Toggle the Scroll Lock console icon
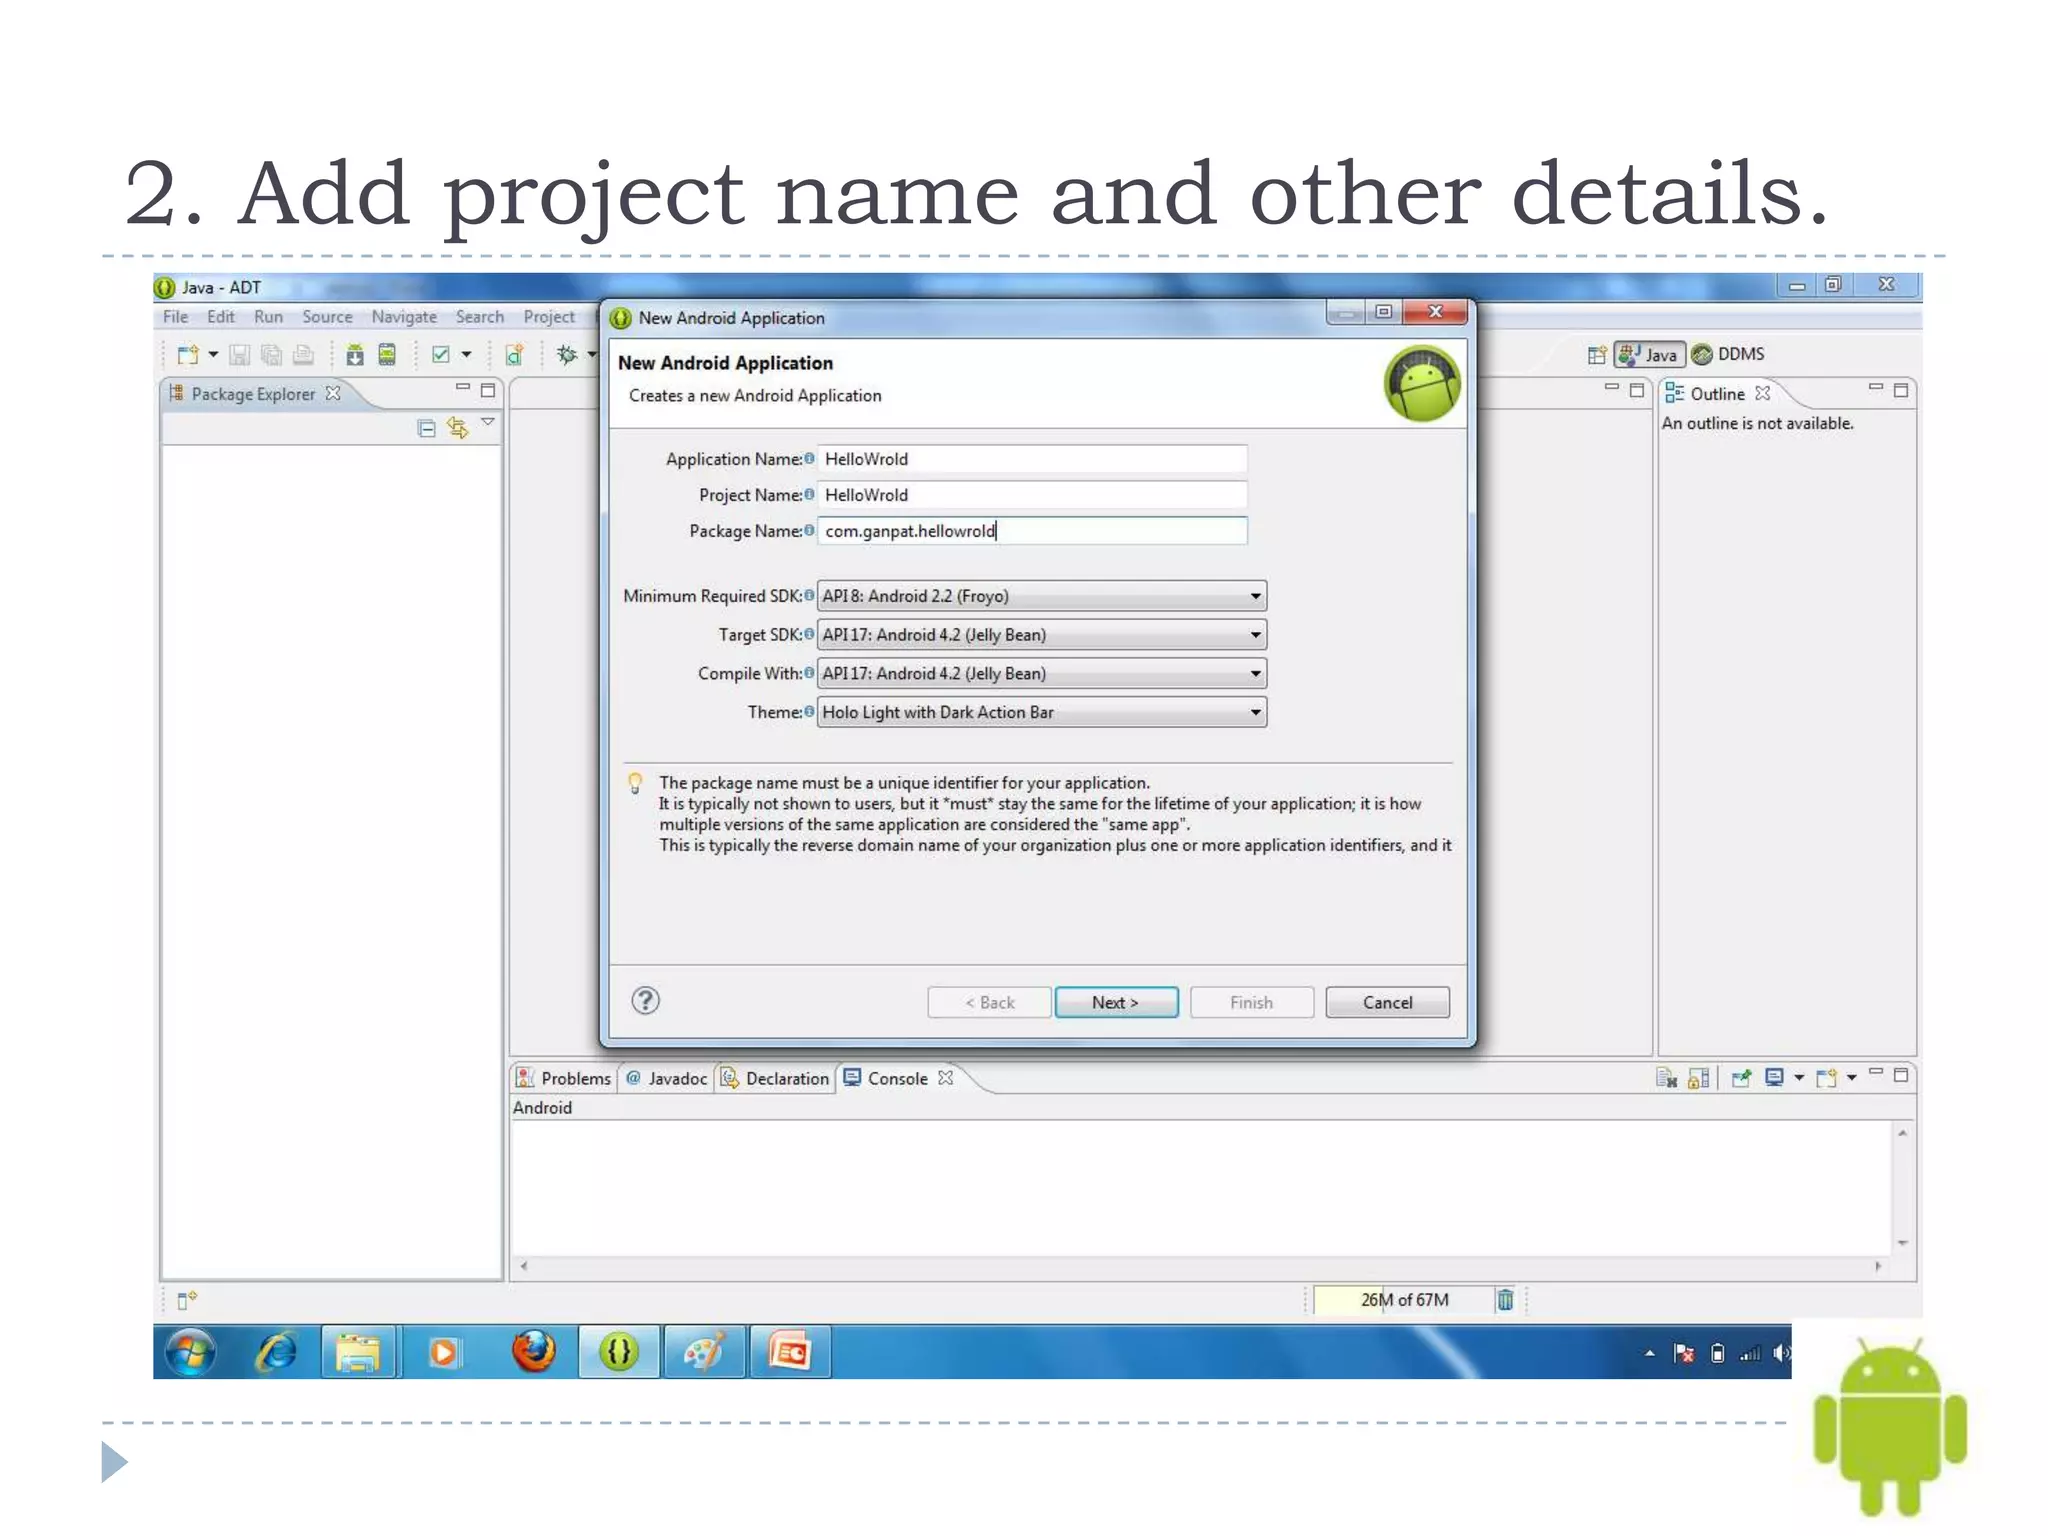This screenshot has width=2048, height=1536. (1698, 1078)
